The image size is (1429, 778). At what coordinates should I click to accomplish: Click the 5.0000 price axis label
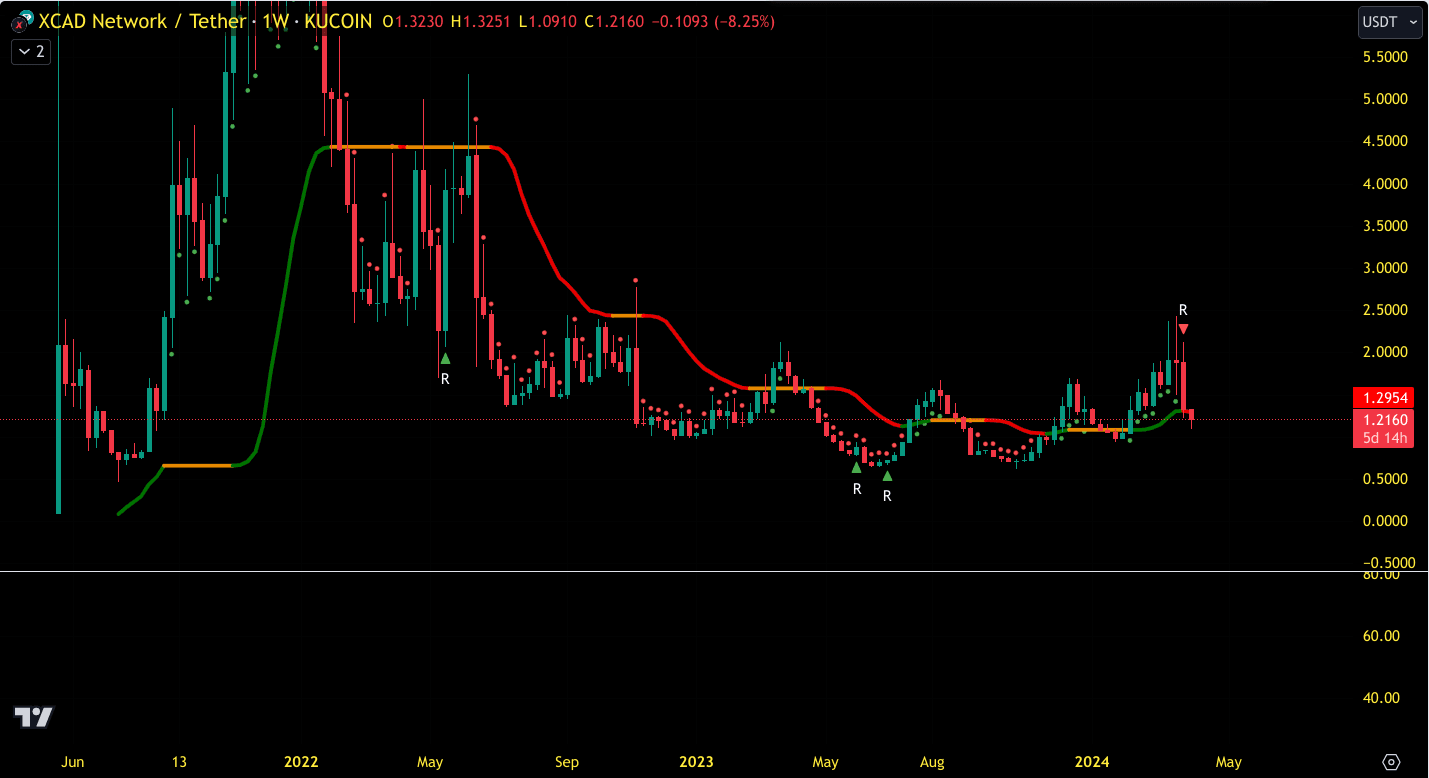pos(1384,99)
